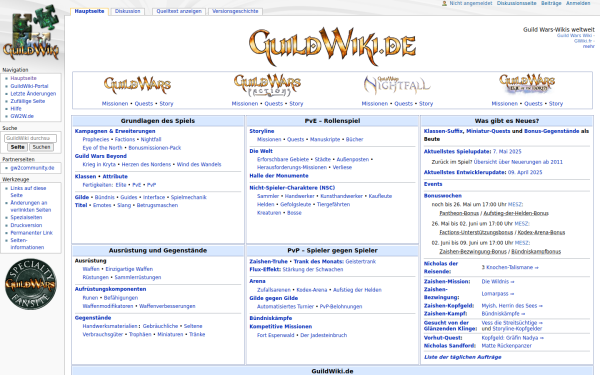Open Links auf diese Seite
Viewport: 600px width, 375px height.
pos(28,192)
